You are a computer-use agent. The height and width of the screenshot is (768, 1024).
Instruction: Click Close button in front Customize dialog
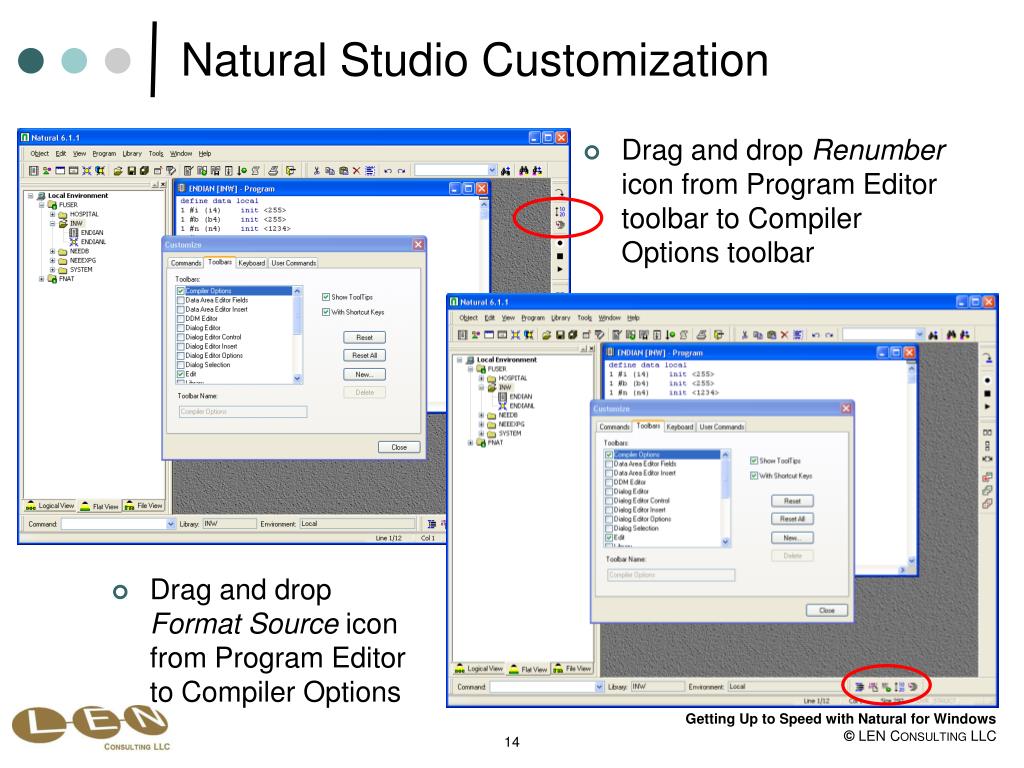click(827, 611)
